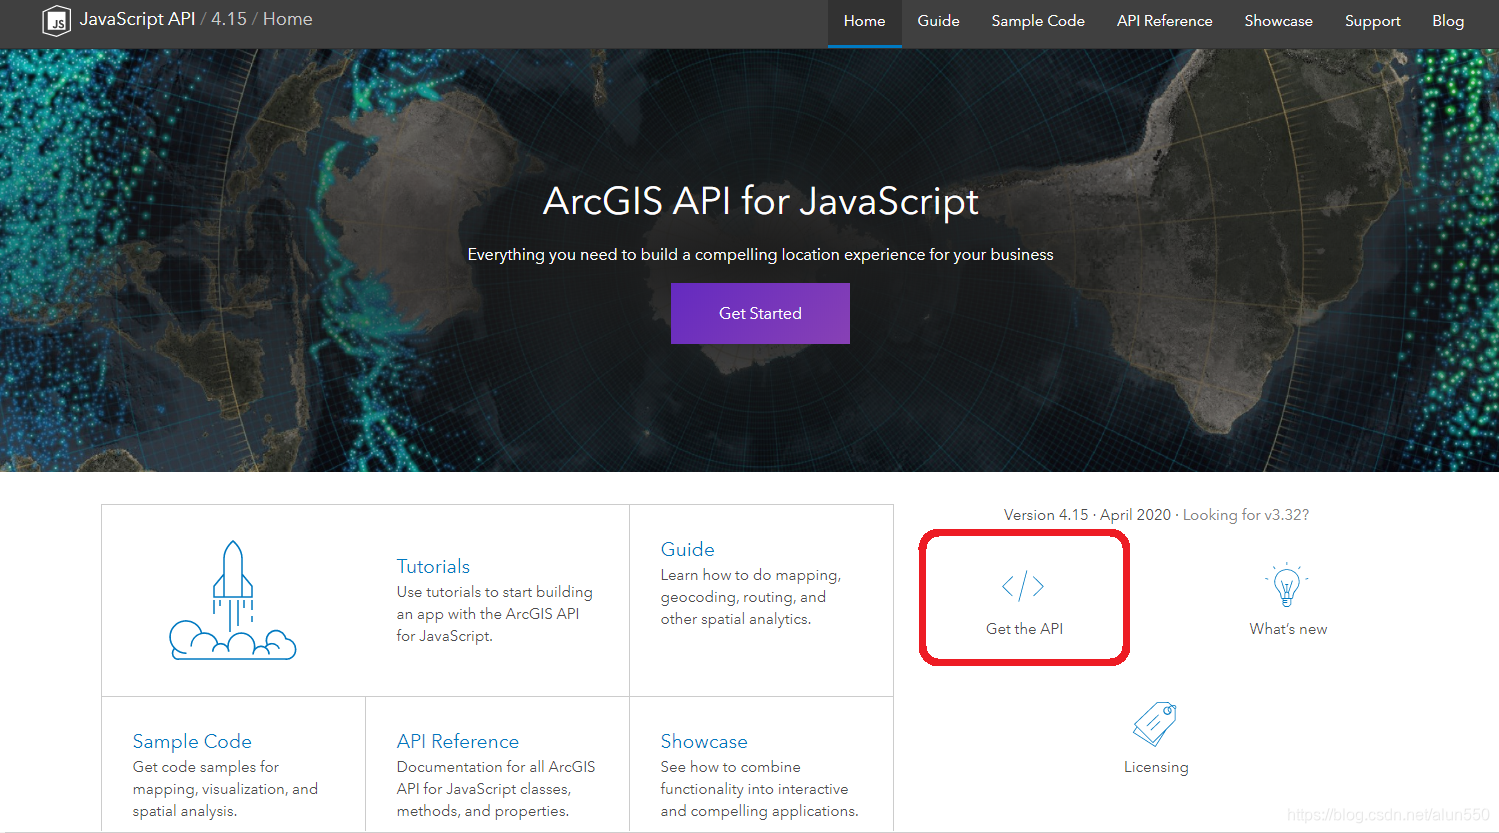Click the lightbulb icon above What's new

coord(1287,585)
